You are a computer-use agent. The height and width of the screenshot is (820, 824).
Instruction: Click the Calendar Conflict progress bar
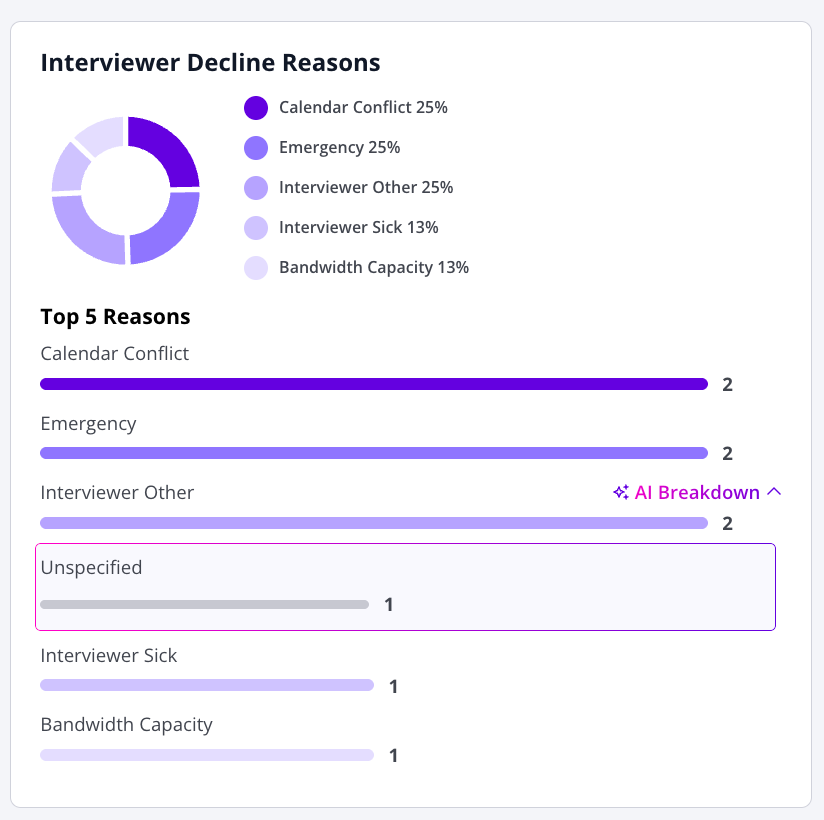pyautogui.click(x=373, y=384)
